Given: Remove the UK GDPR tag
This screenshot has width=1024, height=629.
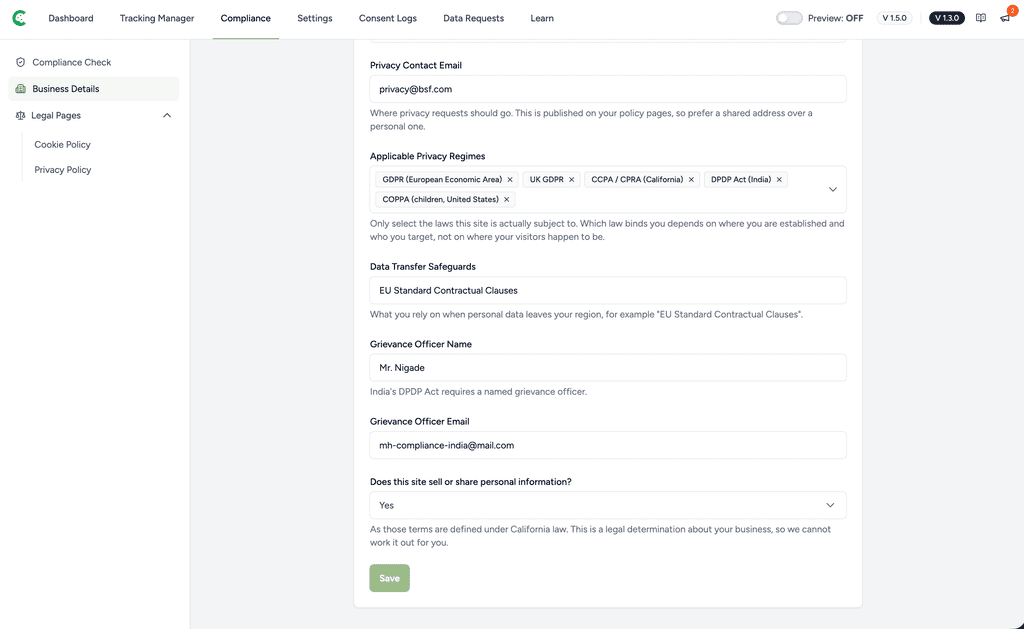Looking at the screenshot, I should (571, 180).
